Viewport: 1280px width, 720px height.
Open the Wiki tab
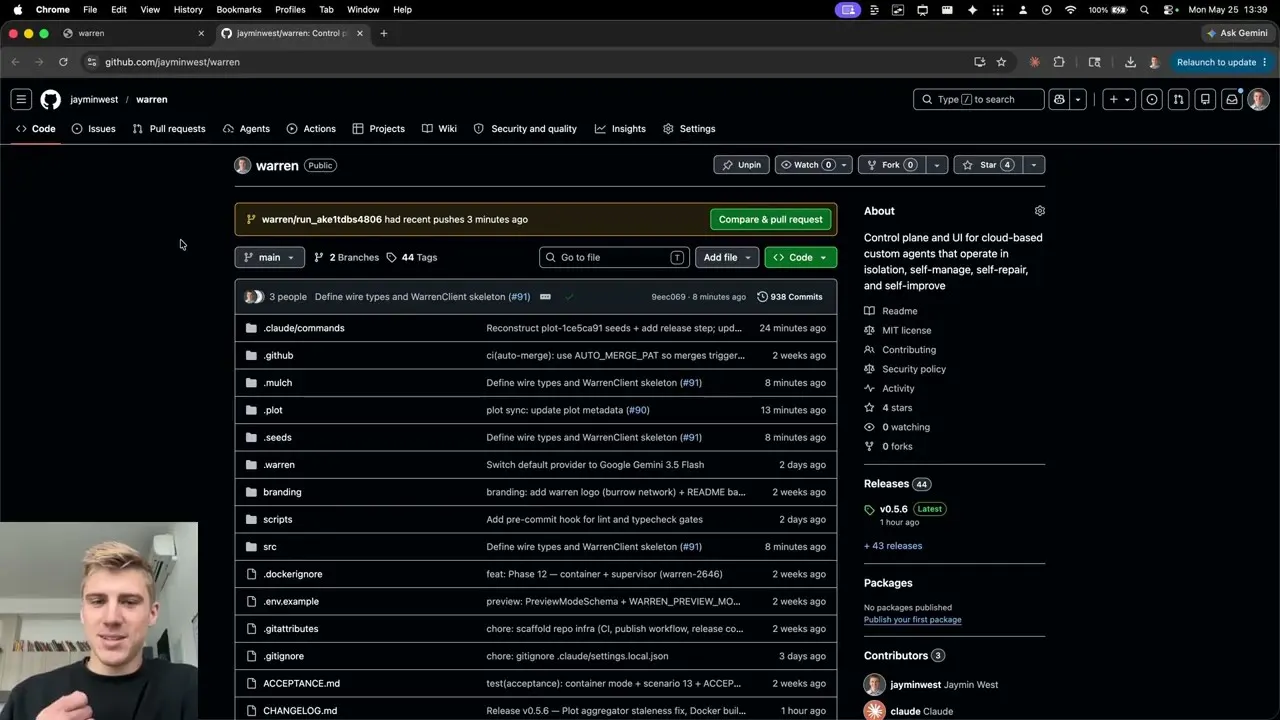tap(439, 129)
